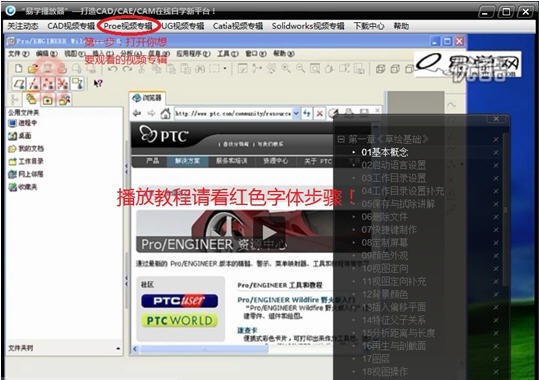Viewport: 539px width, 380px height.
Task: Toggle datum axis display icon
Action: (34, 84)
